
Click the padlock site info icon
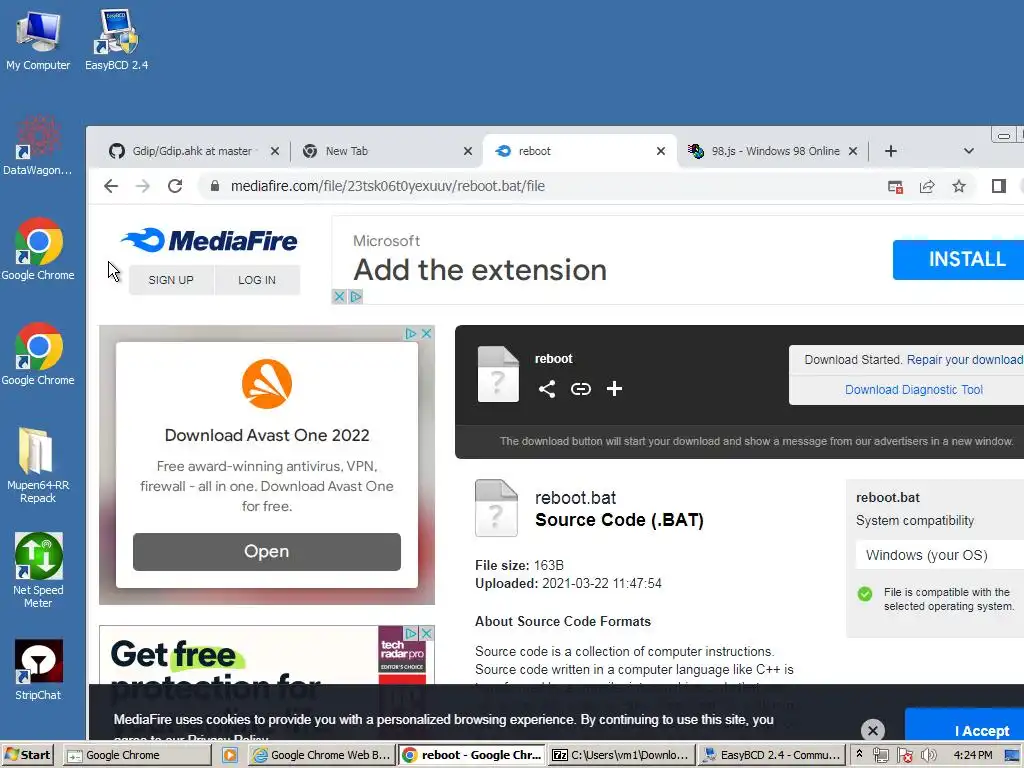(215, 186)
